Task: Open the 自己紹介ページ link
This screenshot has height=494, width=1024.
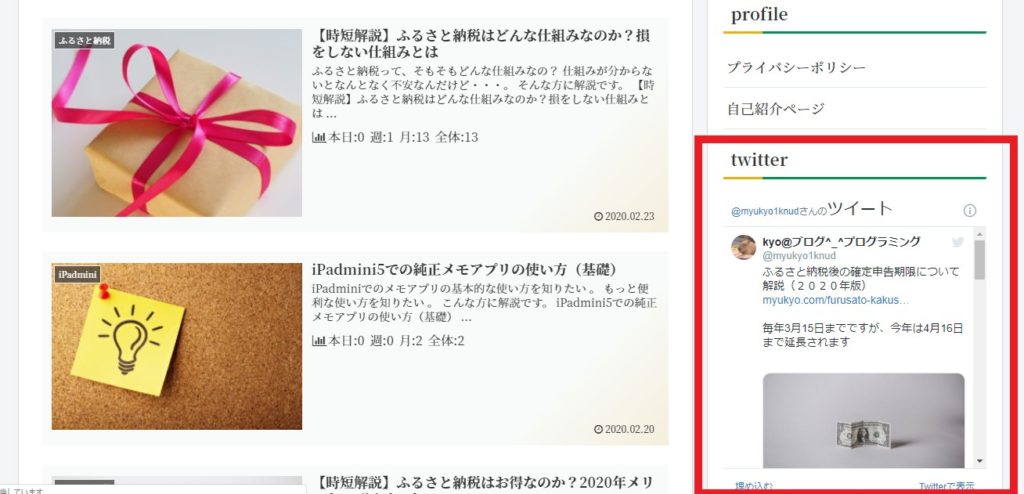Action: (776, 108)
